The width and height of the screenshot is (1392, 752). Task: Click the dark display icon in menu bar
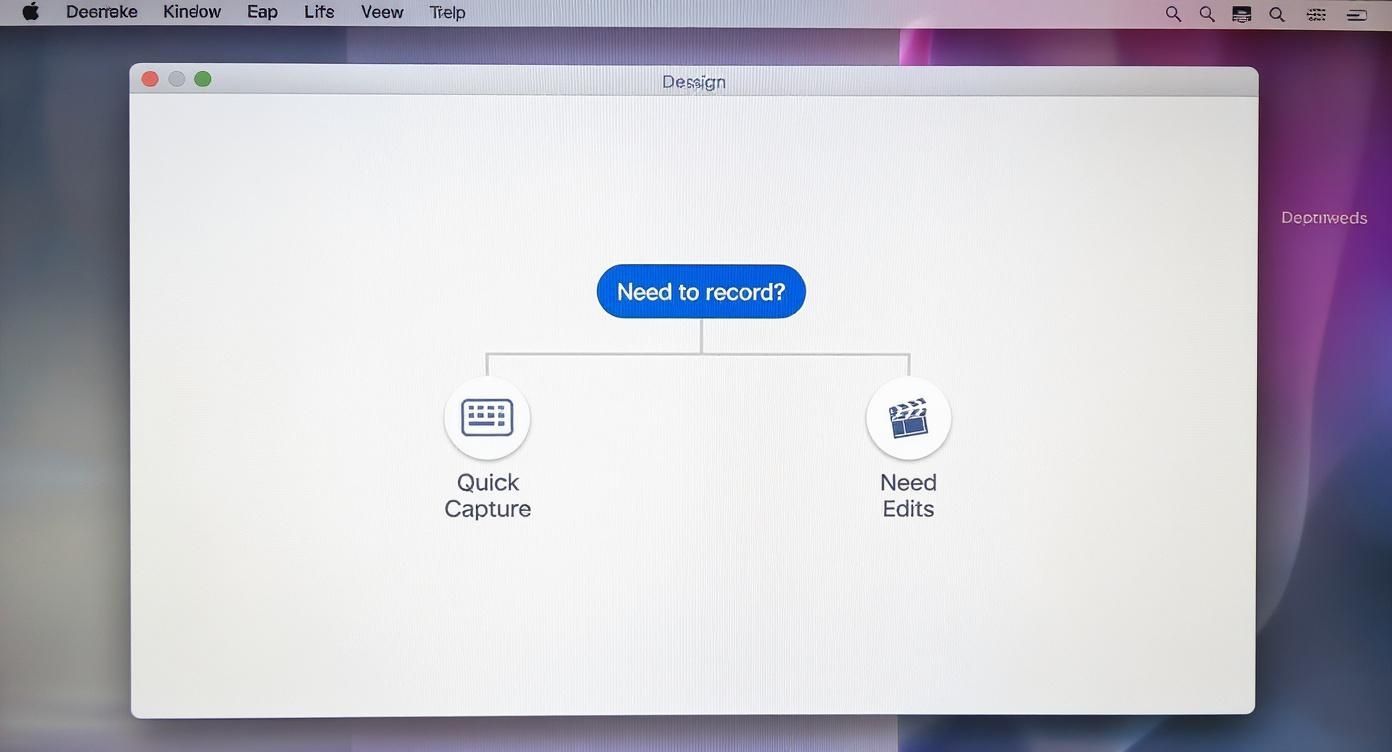click(x=1241, y=14)
